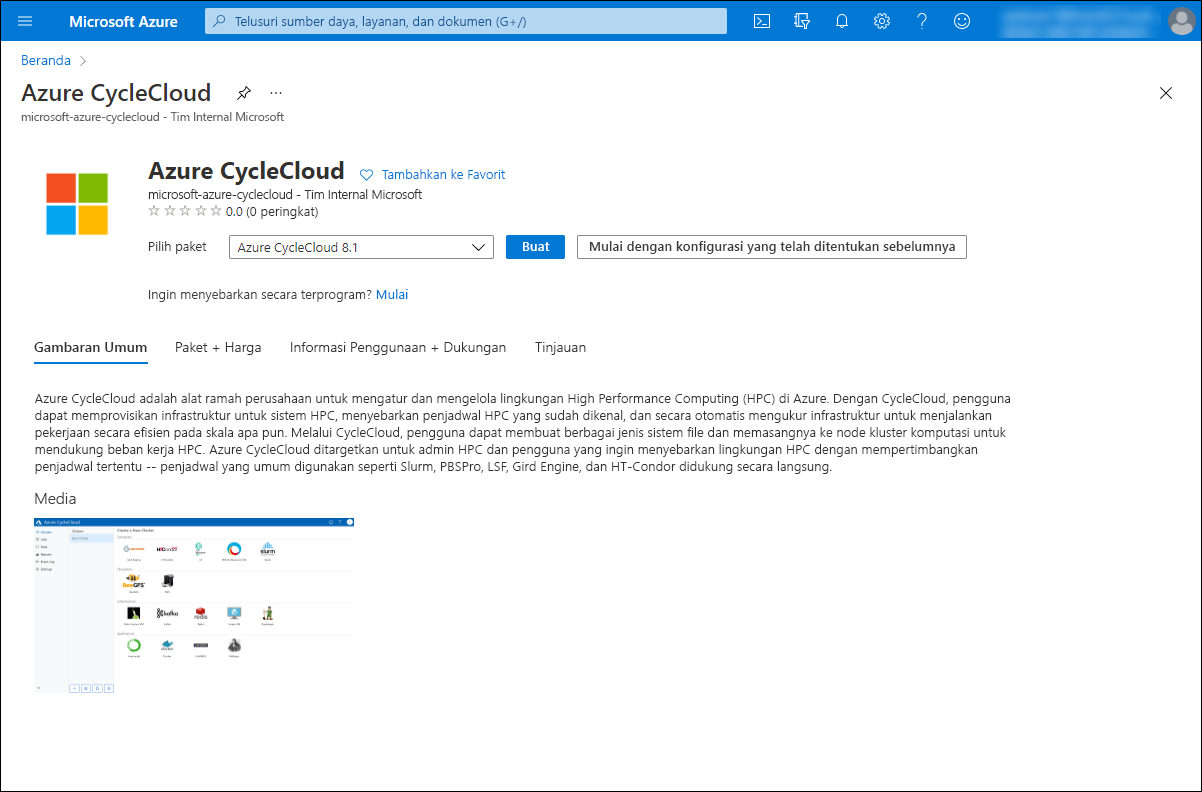Open the help question mark icon
This screenshot has height=792, width=1202.
click(921, 20)
